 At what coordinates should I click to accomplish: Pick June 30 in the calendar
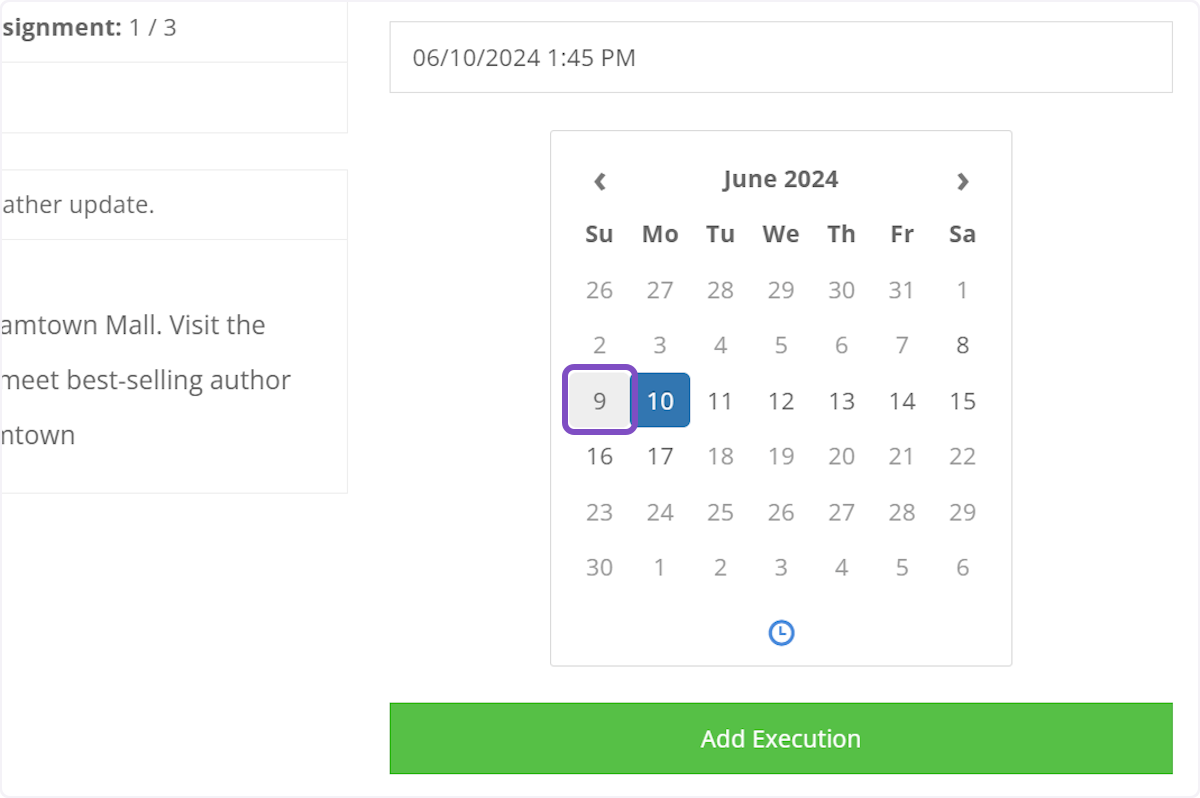point(599,567)
